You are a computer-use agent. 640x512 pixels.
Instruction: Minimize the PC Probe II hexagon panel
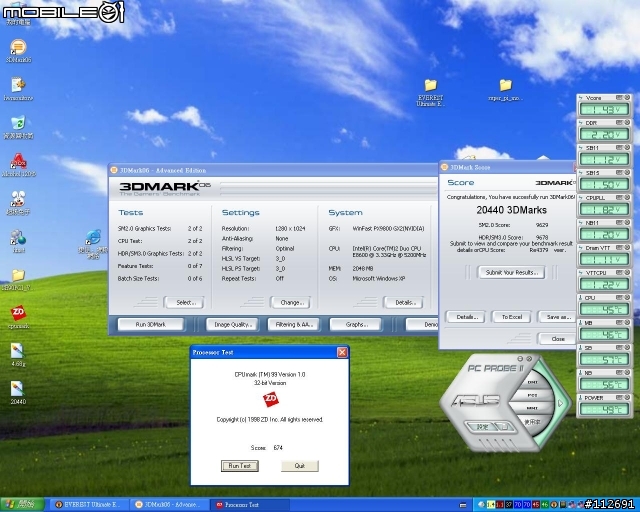[520, 358]
